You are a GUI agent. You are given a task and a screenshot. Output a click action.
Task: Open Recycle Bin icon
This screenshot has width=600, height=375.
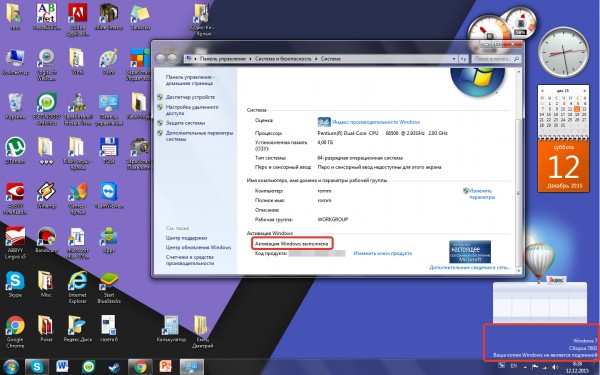coord(15,106)
